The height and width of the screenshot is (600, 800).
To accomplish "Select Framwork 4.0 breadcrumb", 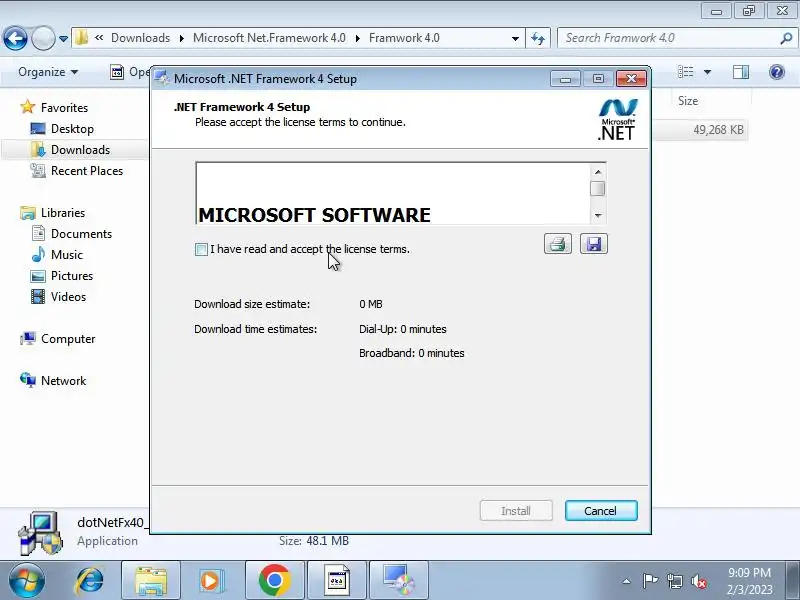I will 404,38.
